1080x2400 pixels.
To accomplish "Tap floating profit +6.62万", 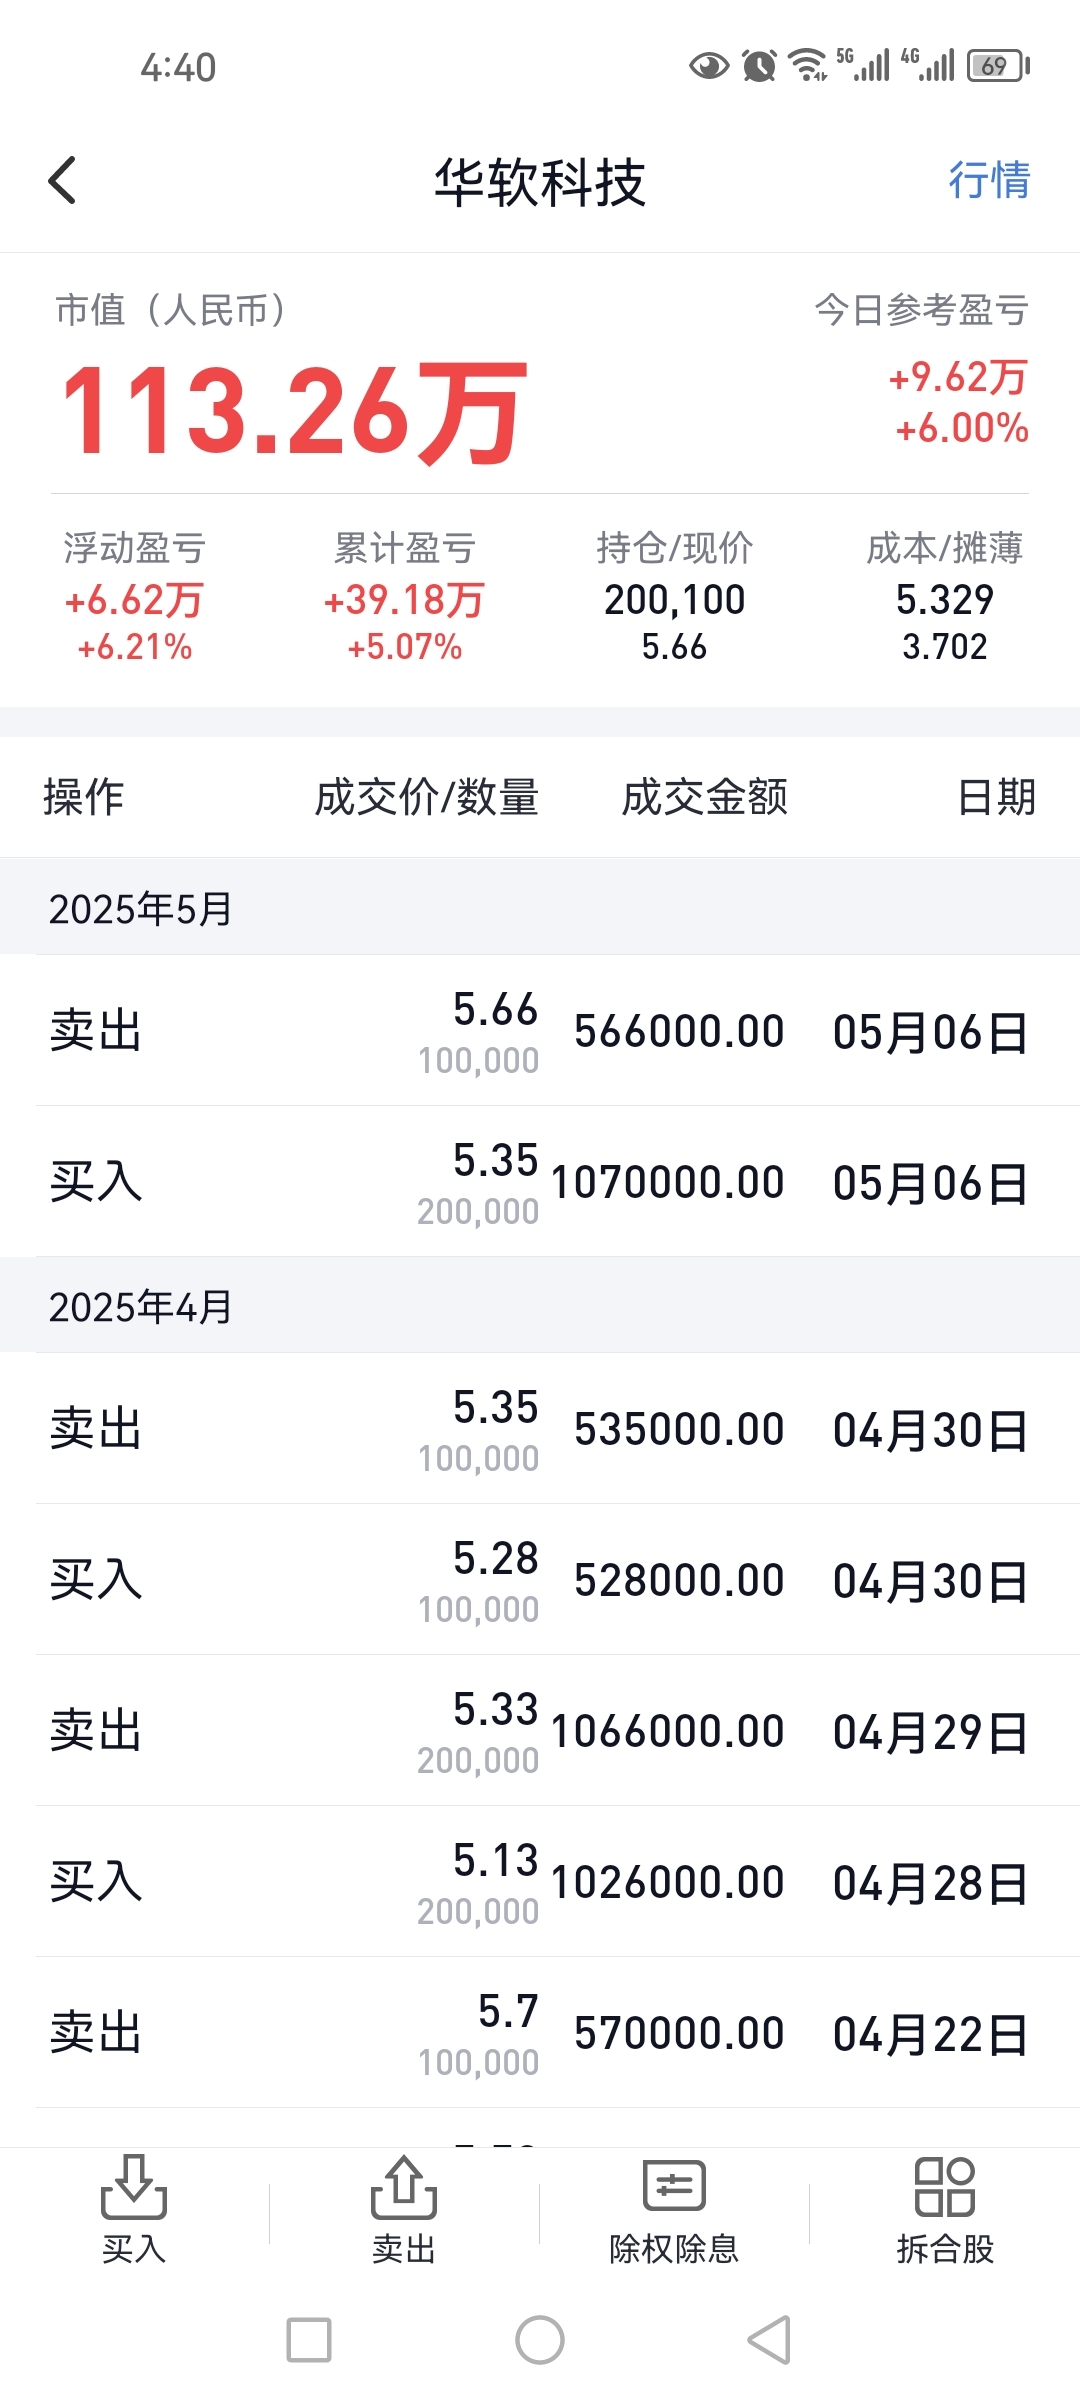I will point(134,600).
